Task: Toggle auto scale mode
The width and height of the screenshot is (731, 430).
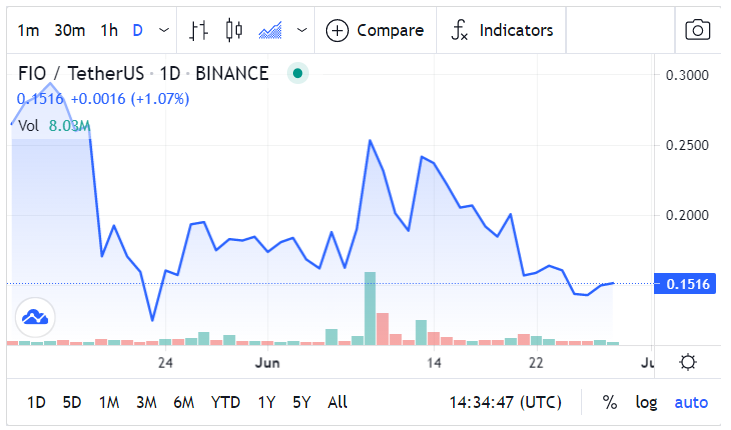Action: (691, 402)
